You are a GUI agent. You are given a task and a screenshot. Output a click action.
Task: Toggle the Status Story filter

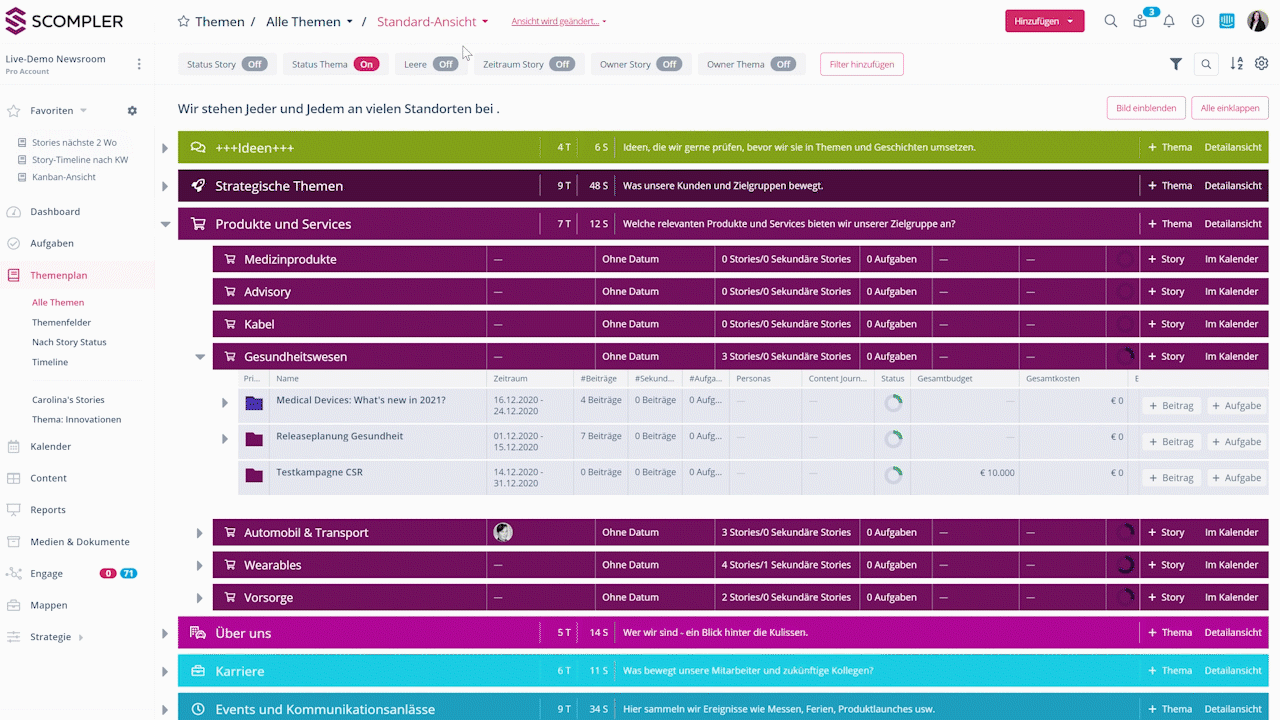coord(256,64)
